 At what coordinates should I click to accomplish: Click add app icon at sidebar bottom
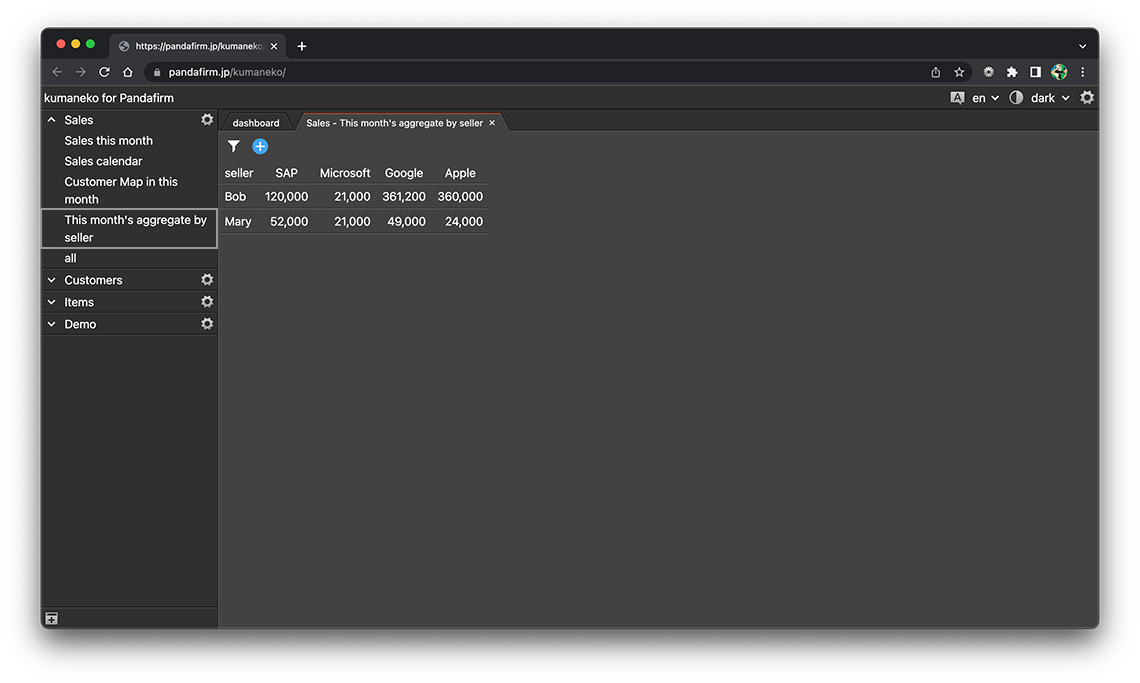[52, 619]
